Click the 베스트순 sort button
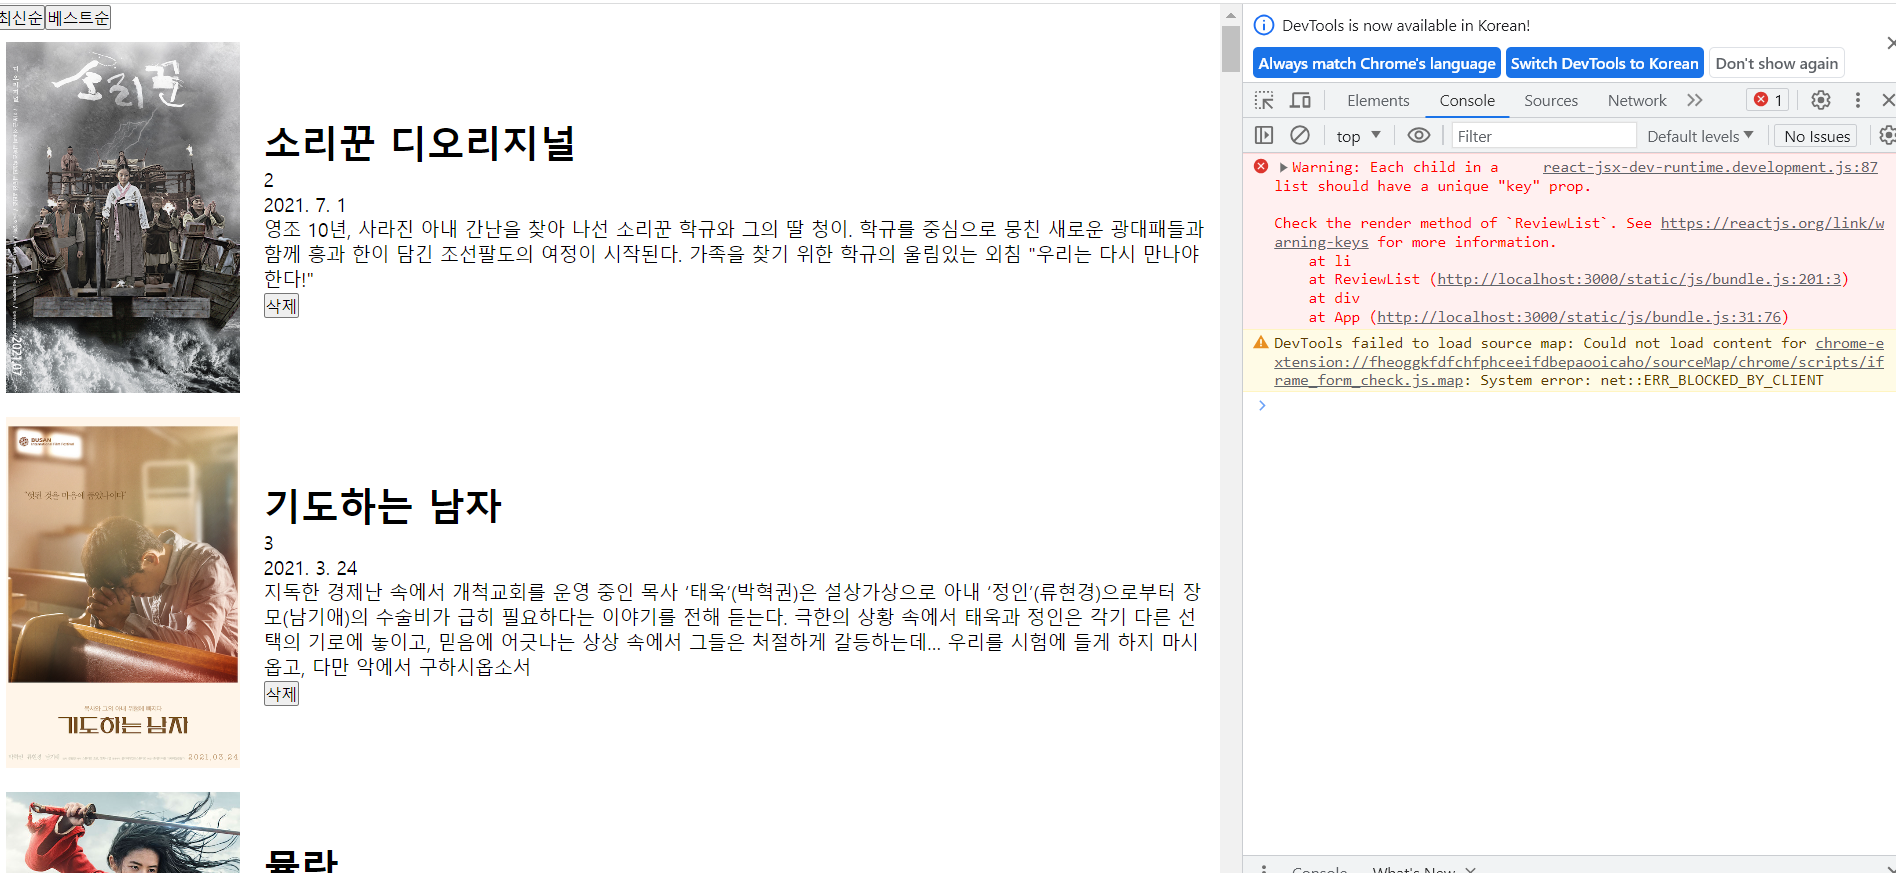Screen dimensions: 1896x873 (x=78, y=17)
